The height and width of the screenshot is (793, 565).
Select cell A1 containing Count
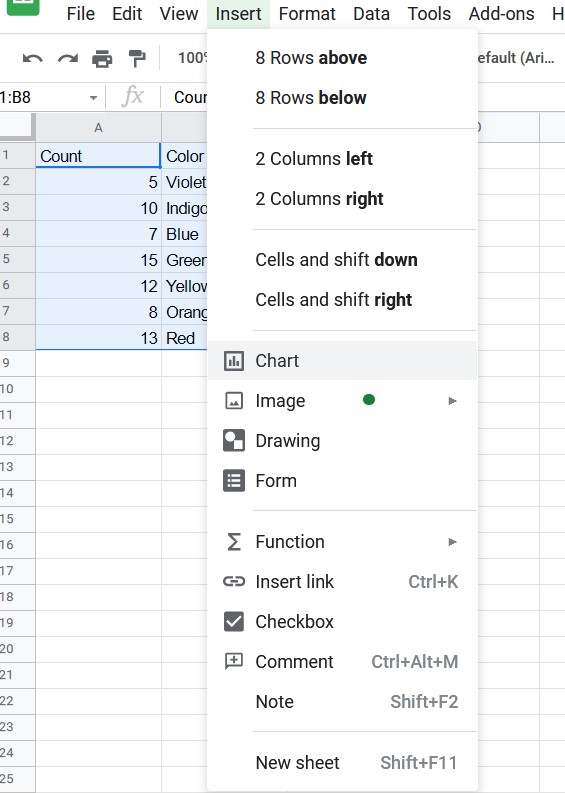[98, 155]
